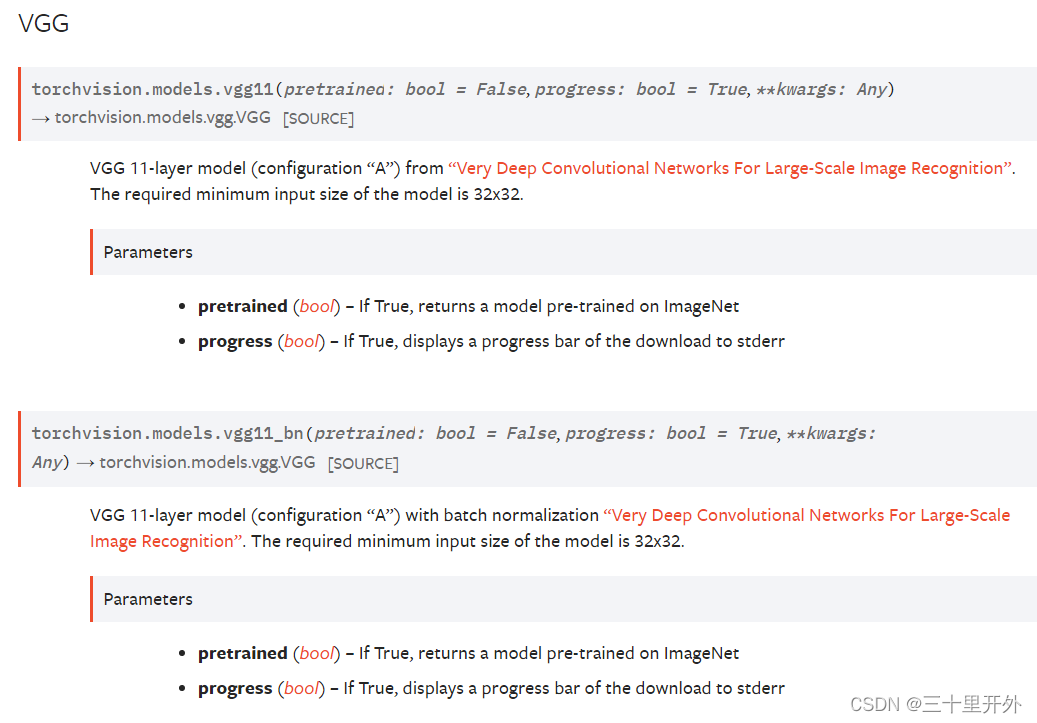Open the [SOURCE] link for vgg11
Screen dimensions: 1037x723
pos(318,118)
